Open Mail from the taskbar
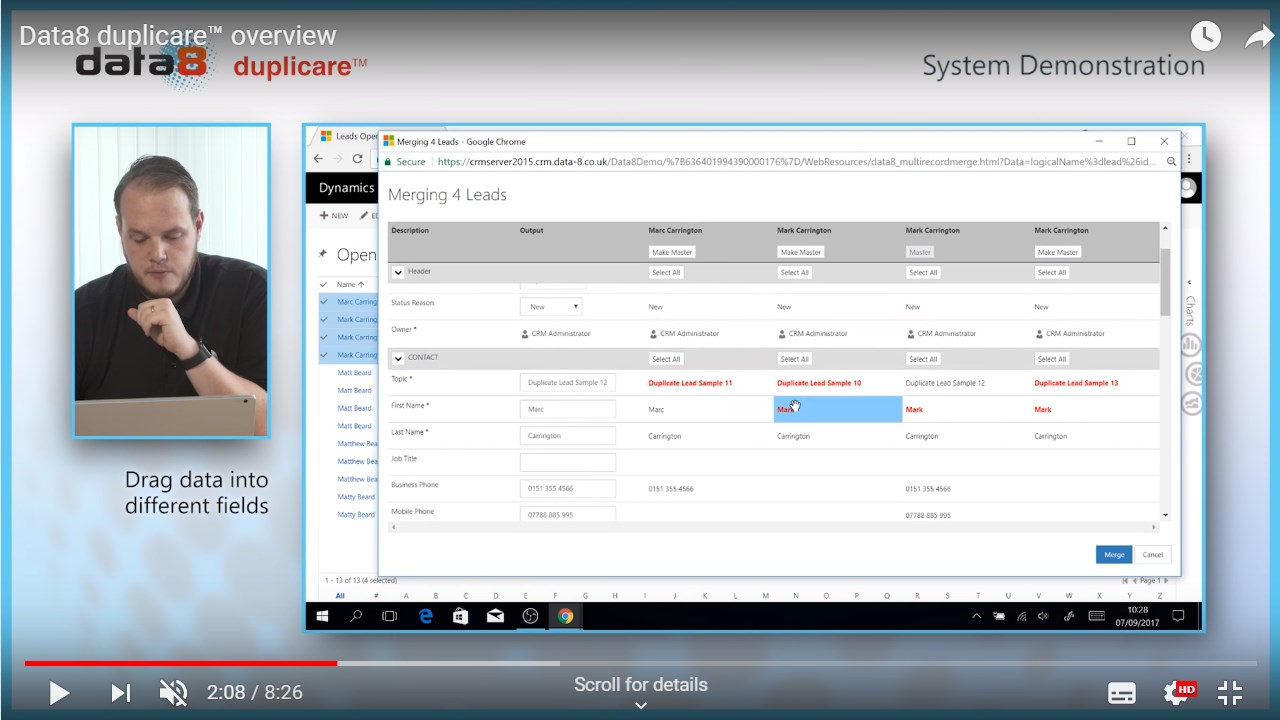The height and width of the screenshot is (720, 1280). 495,616
